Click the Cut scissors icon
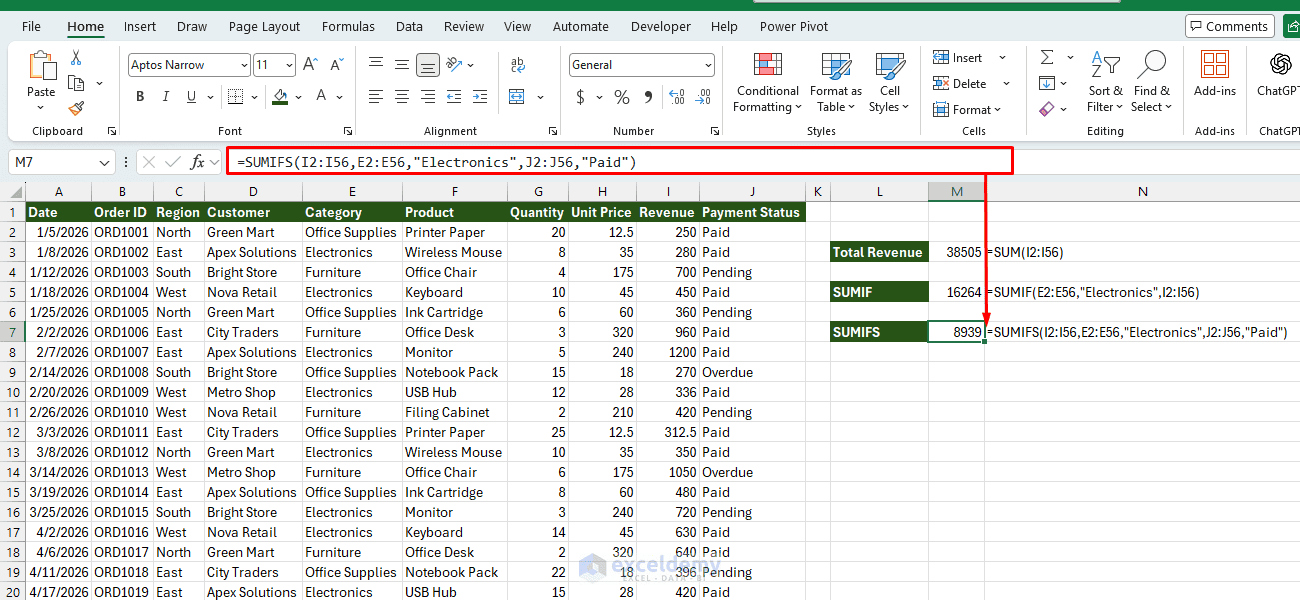Screen dimensions: 1300x600 point(76,59)
